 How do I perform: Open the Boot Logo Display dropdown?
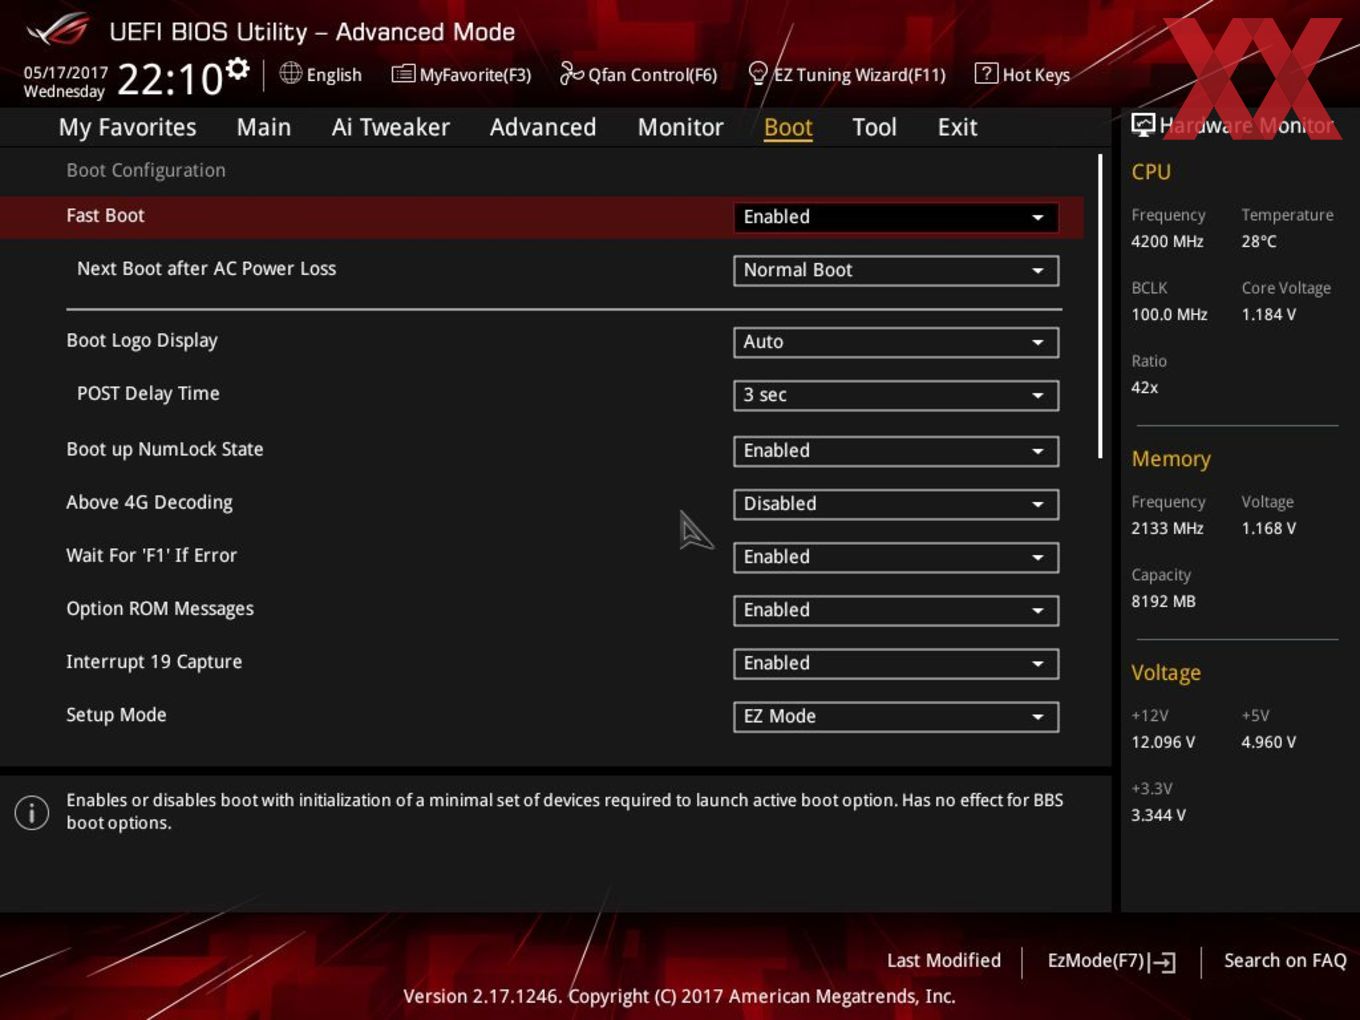pyautogui.click(x=896, y=342)
